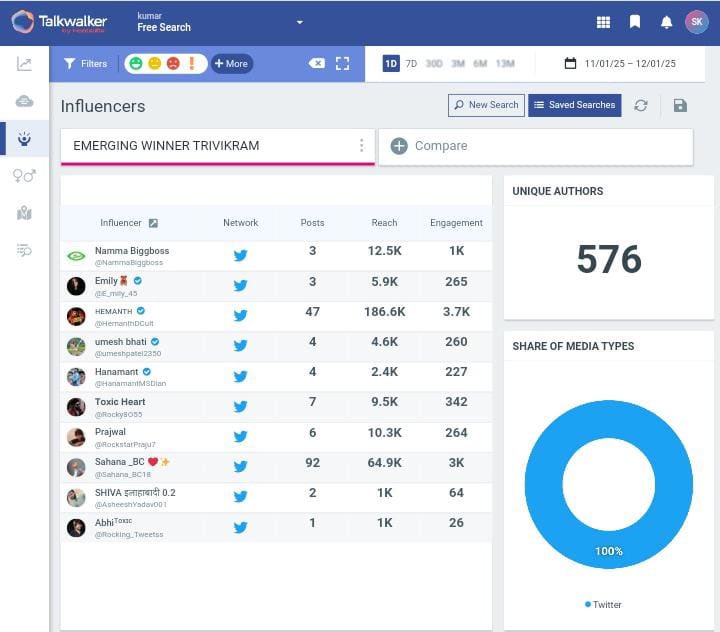Clear filters with the backspace icon

tap(317, 63)
